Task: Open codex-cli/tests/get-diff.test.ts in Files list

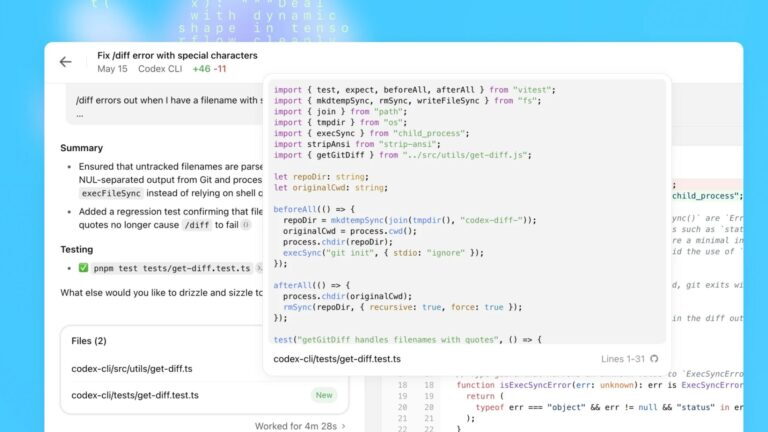Action: [x=135, y=395]
